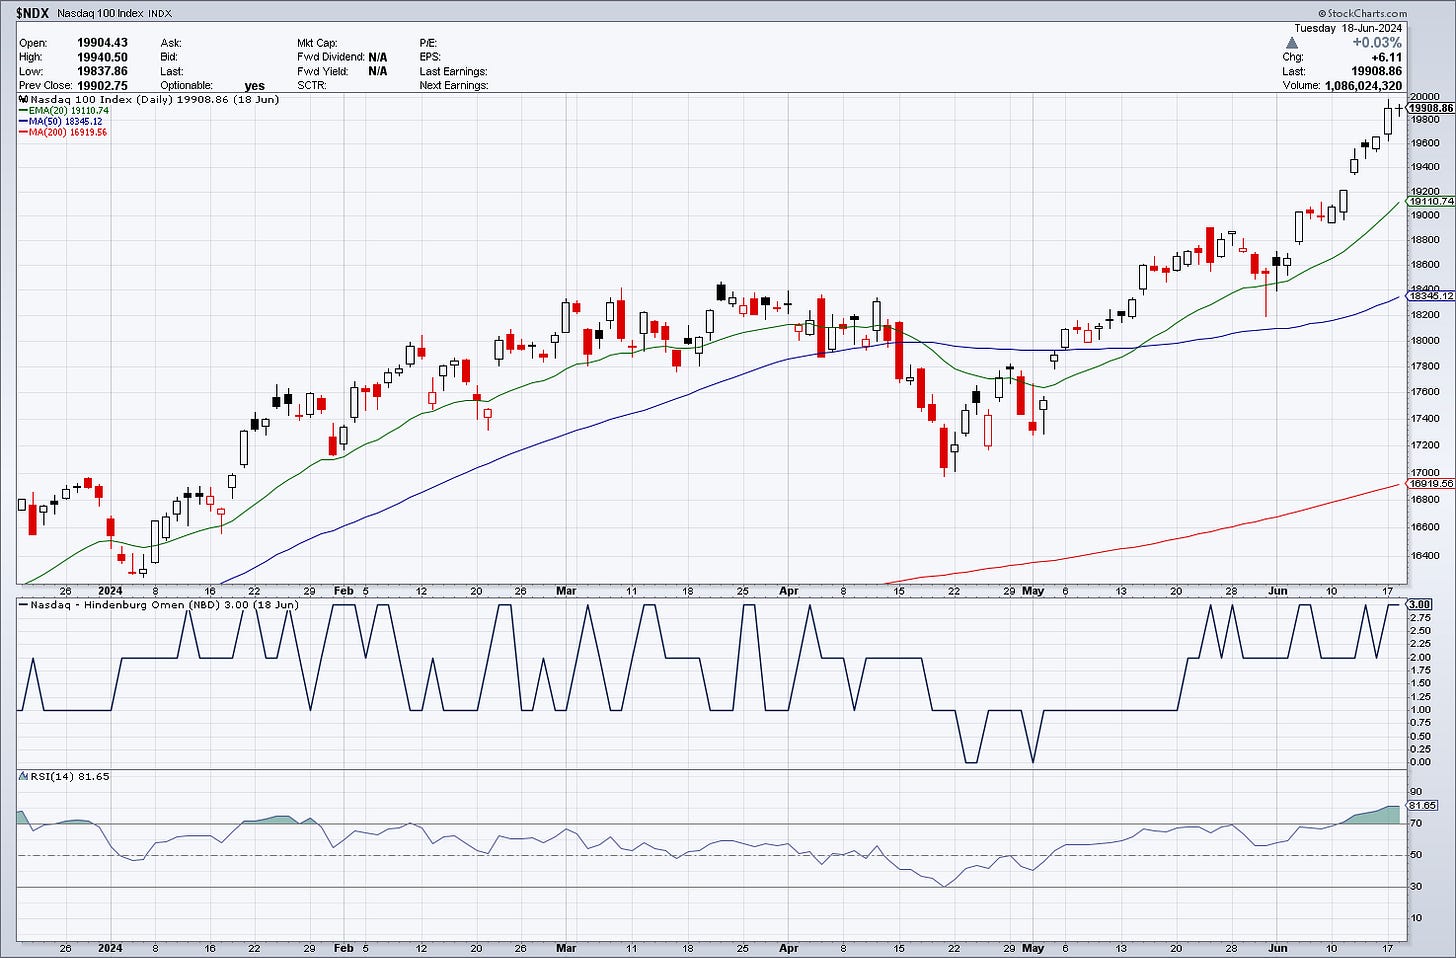1456x958 pixels.
Task: Click the RSI axis label 30
Action: tap(1416, 887)
